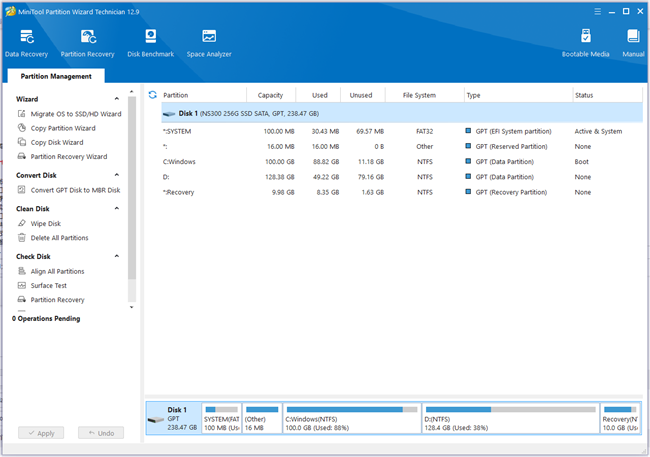Select the (Other) 16 MB block in disk map
650x457 pixels.
click(x=262, y=418)
